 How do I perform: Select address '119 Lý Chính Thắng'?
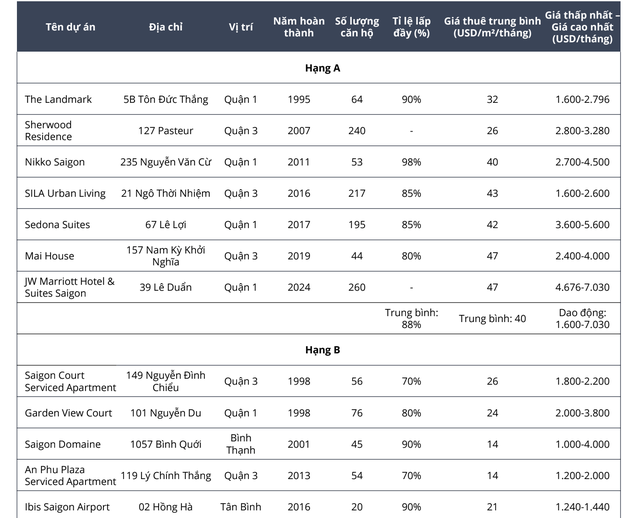(x=166, y=476)
